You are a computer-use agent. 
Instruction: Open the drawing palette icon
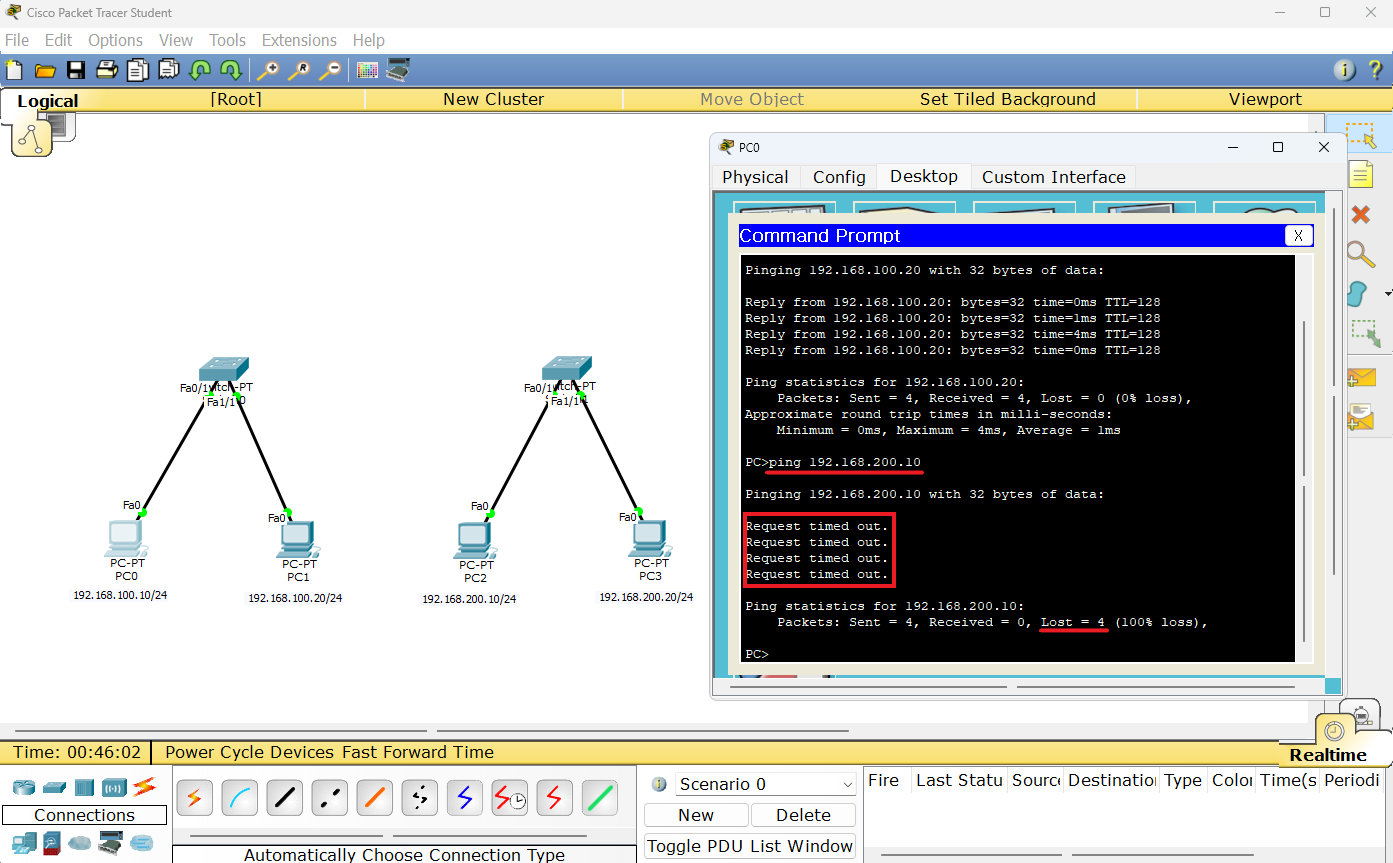pos(367,70)
